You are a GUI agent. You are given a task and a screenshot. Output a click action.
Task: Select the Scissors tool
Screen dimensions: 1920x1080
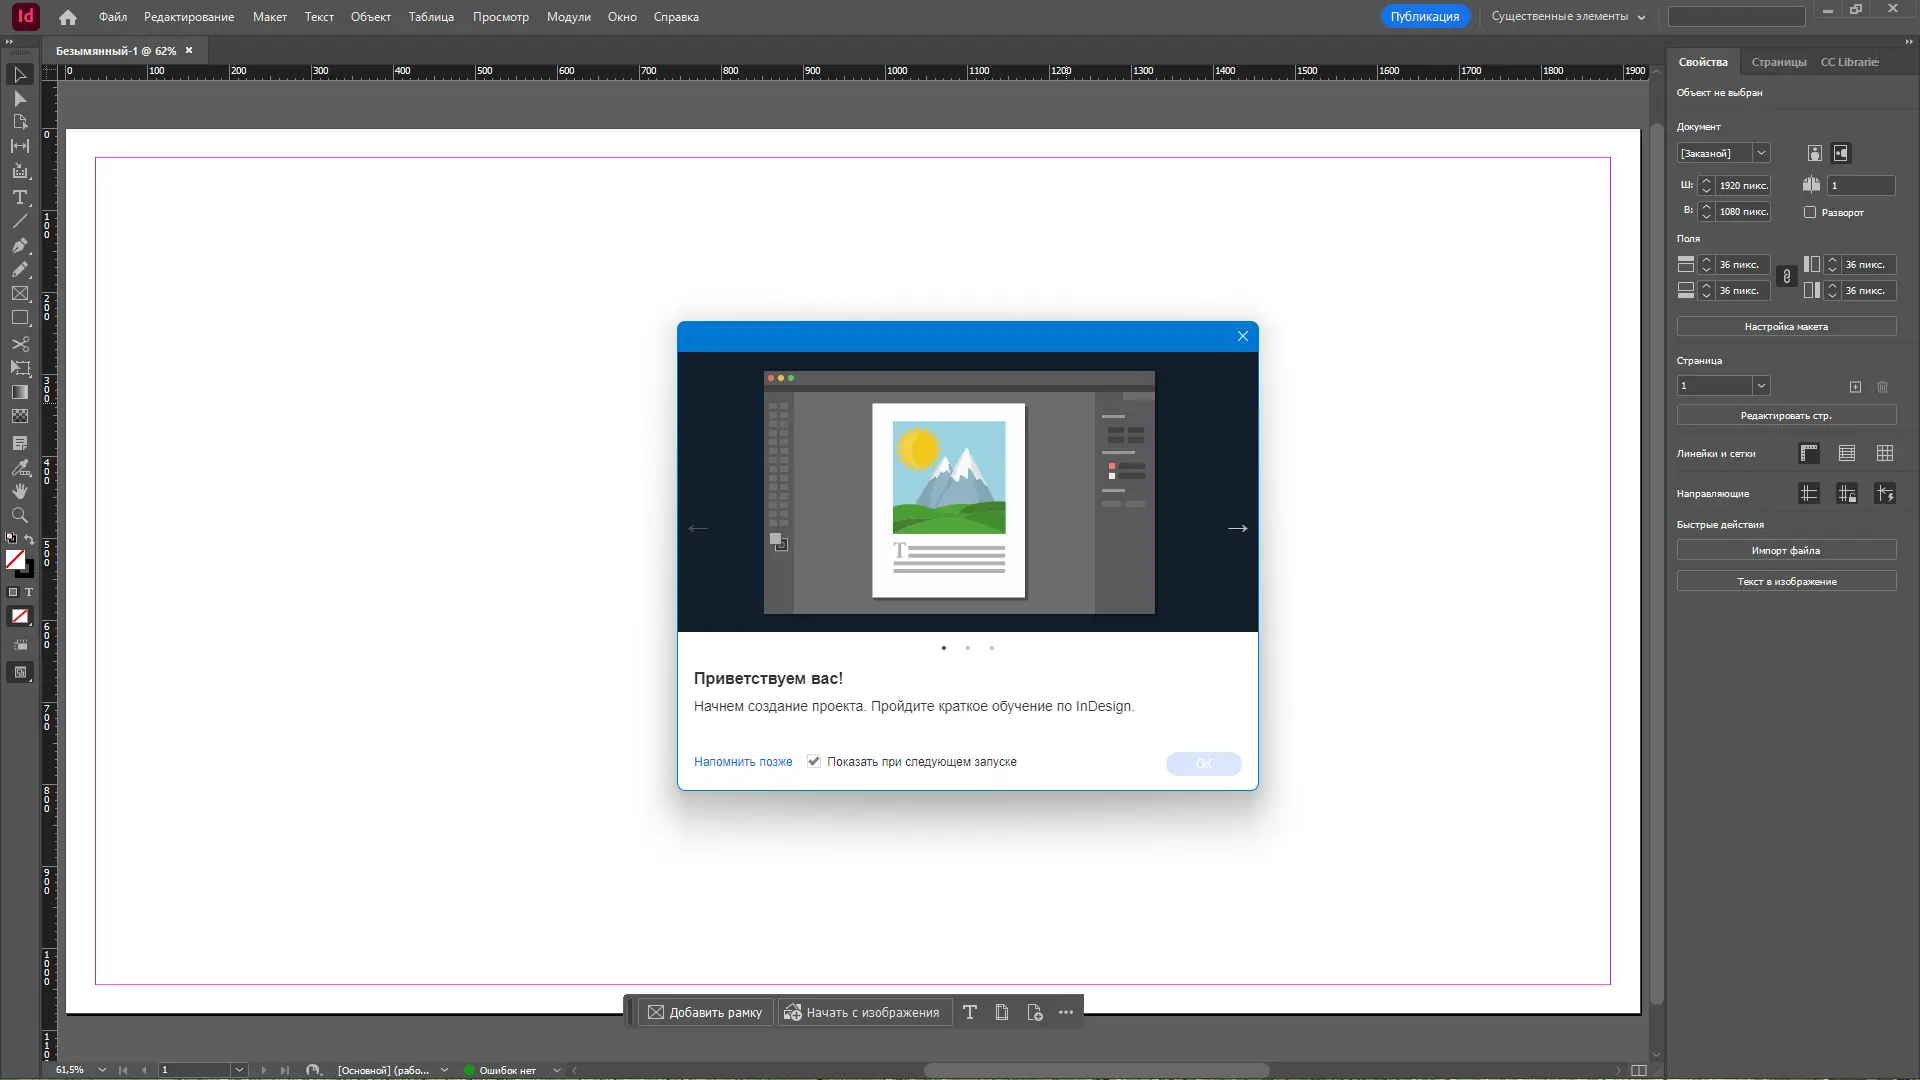[x=20, y=344]
